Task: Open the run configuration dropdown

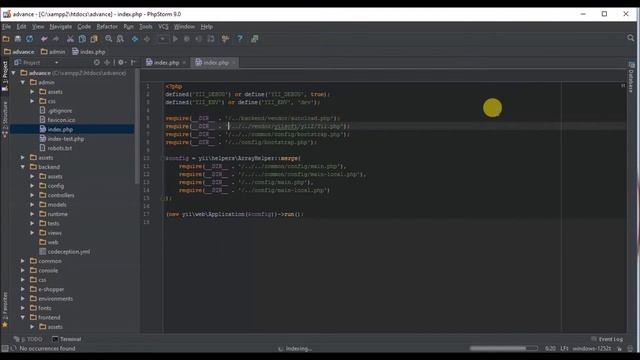Action: pos(162,39)
